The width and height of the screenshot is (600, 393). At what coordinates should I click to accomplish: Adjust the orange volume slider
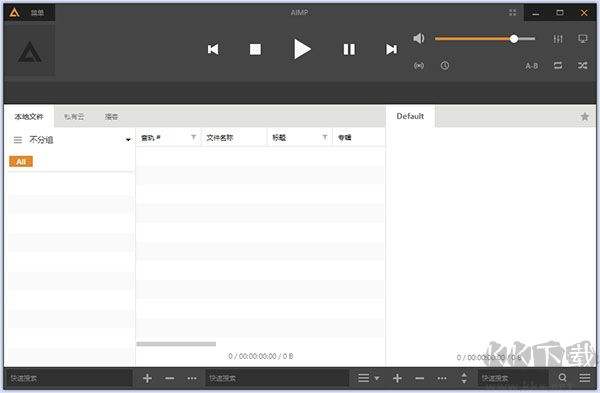click(485, 39)
